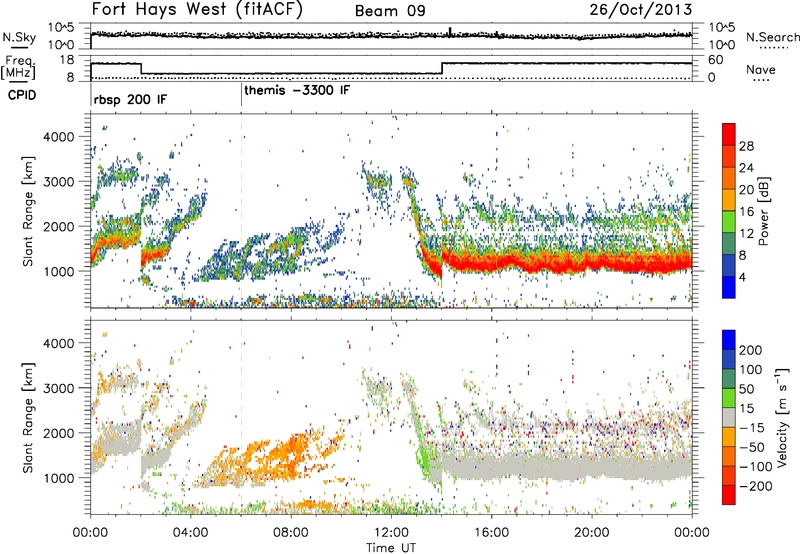
Task: Click the '200' Velocity colorbar tick label
Action: click(x=751, y=350)
